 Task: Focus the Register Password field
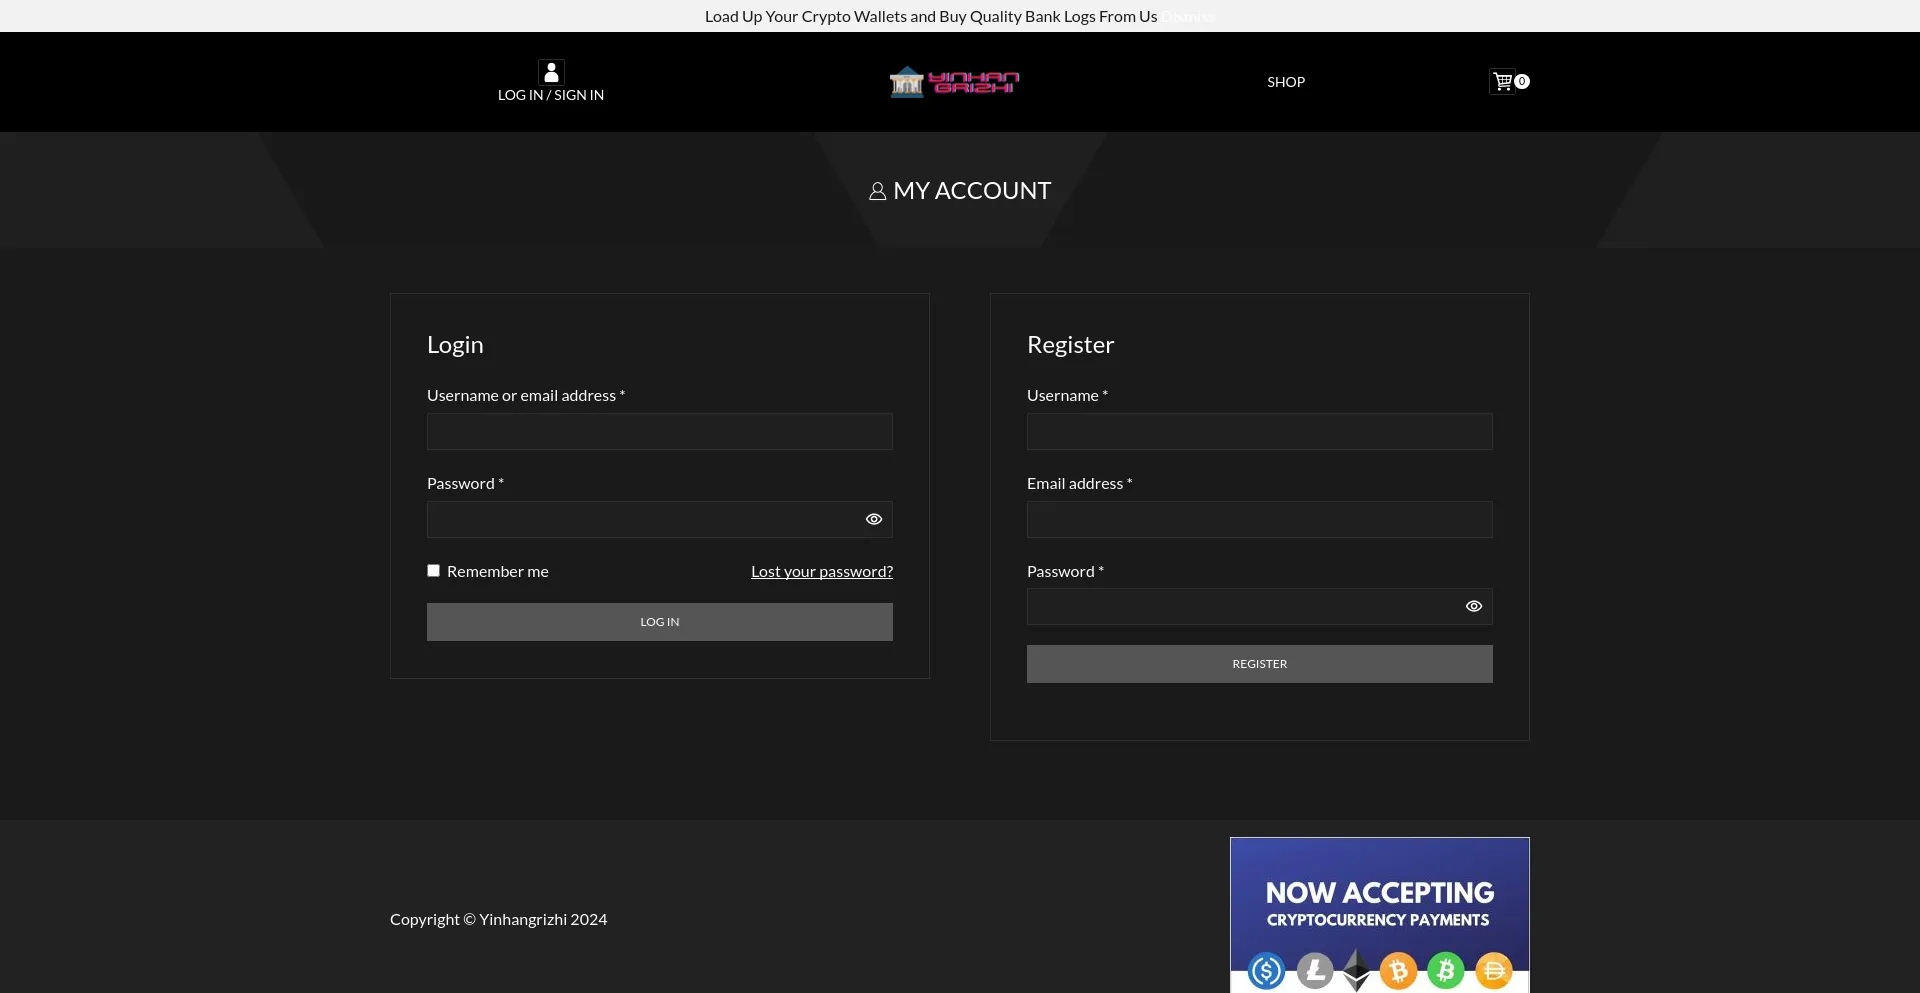click(1260, 606)
